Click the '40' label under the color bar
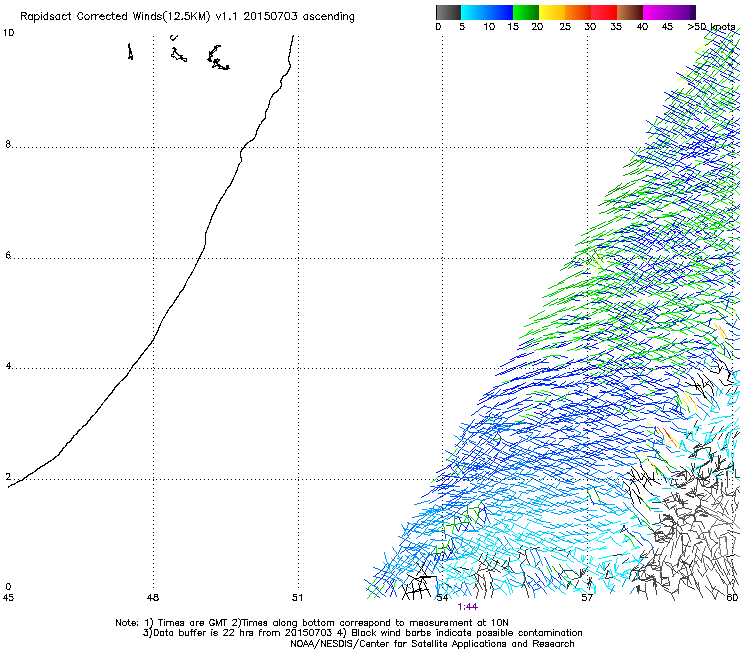This screenshot has height=650, width=740. 642,27
